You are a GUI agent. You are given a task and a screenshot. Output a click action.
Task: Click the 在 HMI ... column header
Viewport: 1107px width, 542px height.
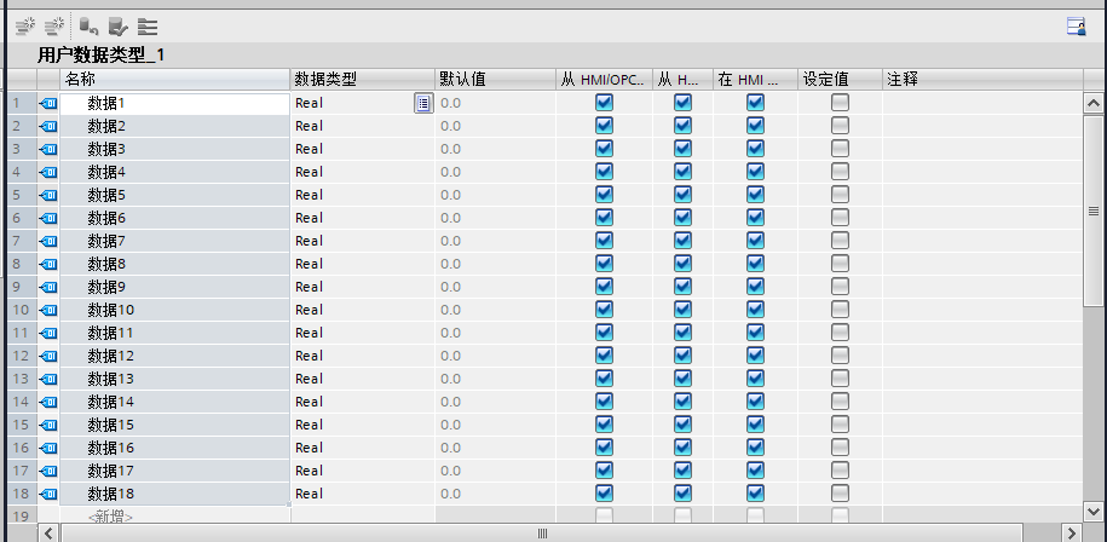pyautogui.click(x=755, y=79)
